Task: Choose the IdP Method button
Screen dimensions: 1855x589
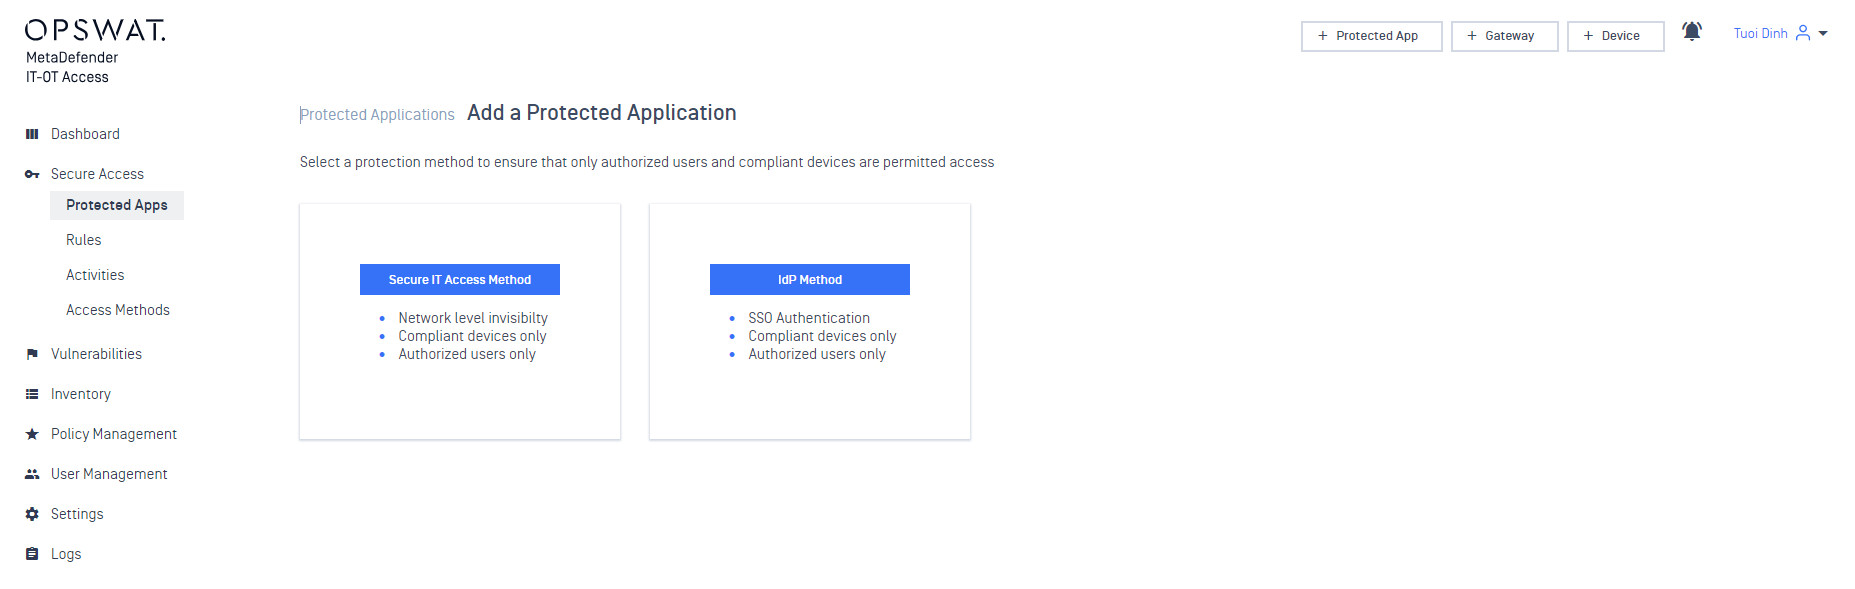Action: (810, 279)
